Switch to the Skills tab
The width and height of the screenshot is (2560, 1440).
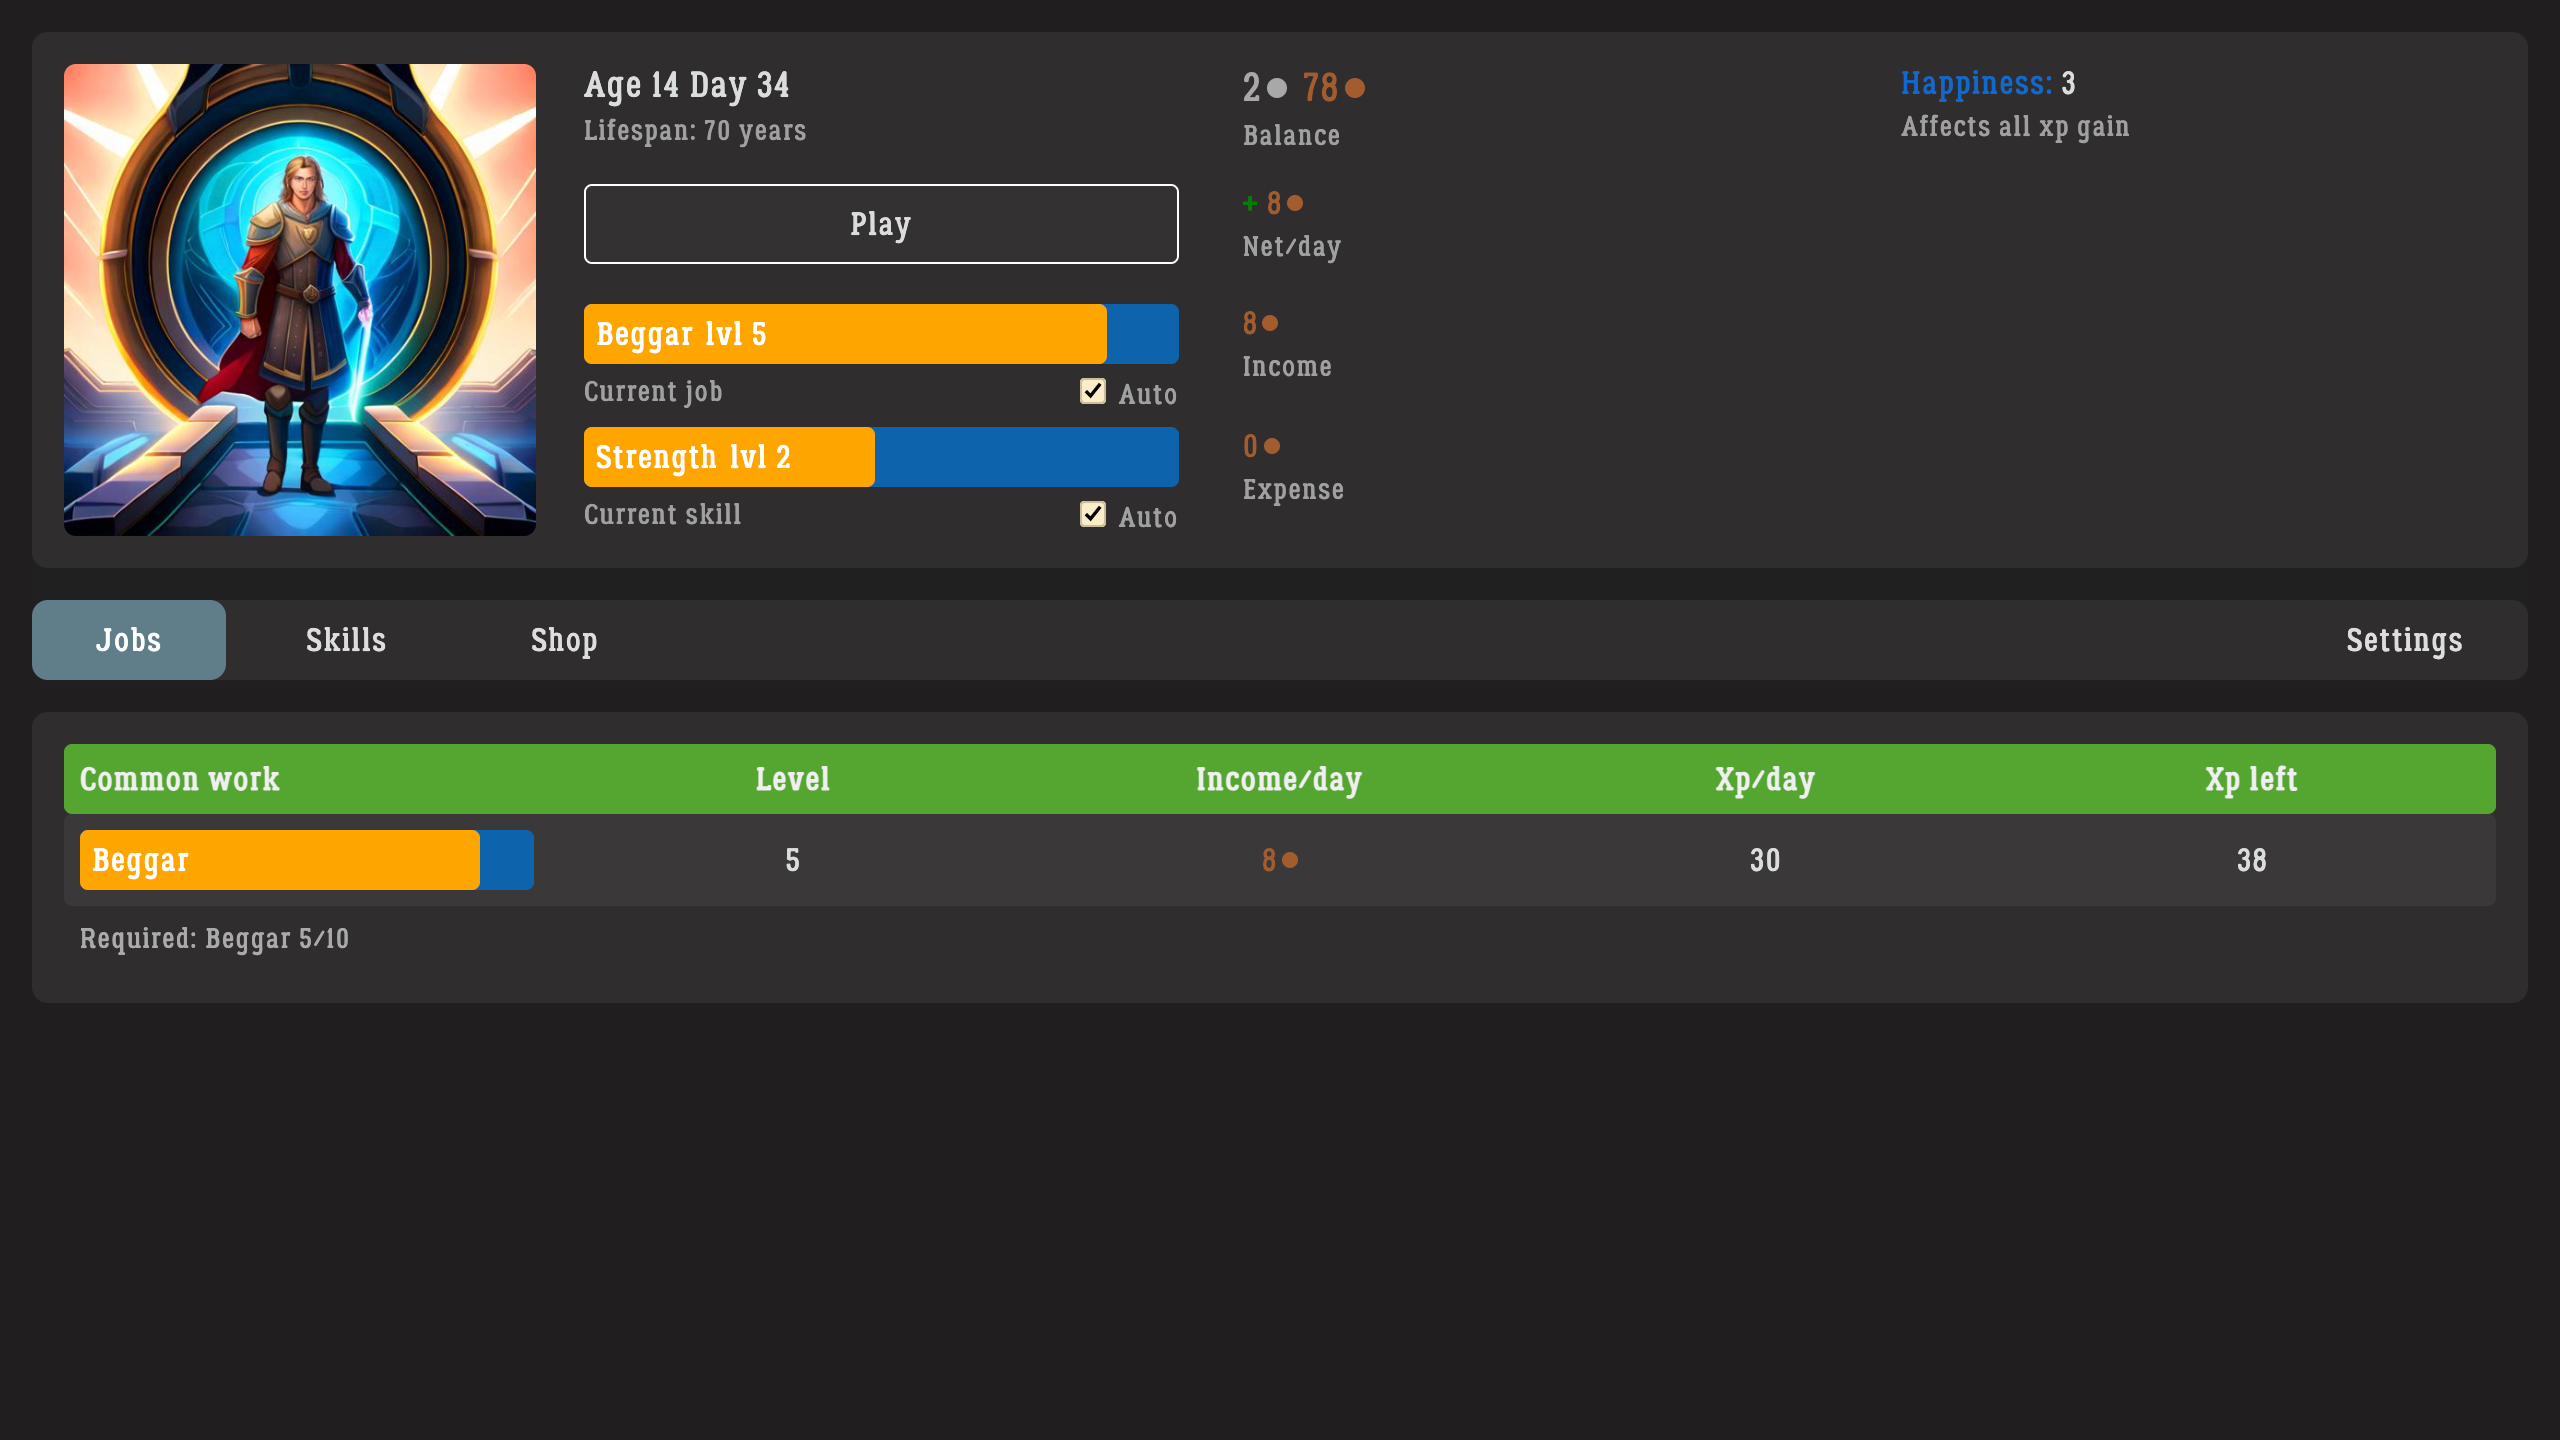345,640
